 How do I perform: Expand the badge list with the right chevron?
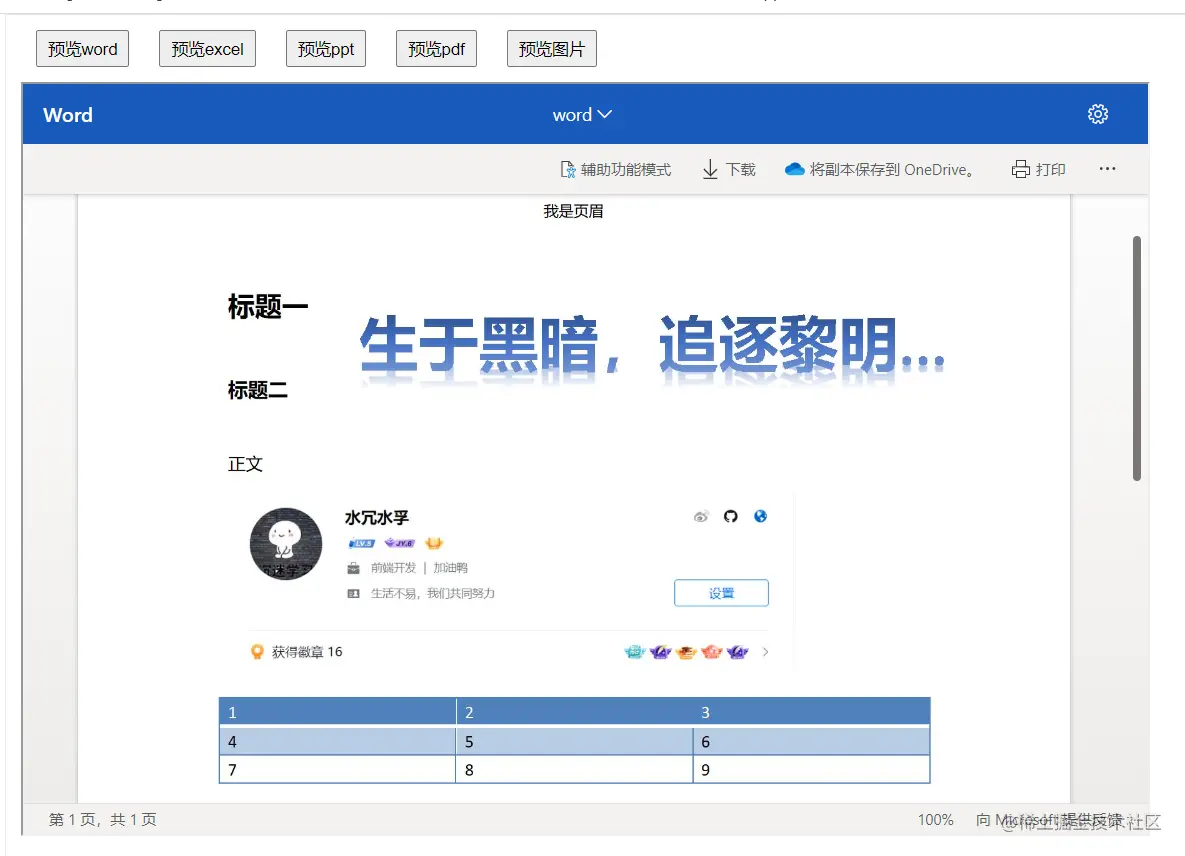(x=766, y=651)
